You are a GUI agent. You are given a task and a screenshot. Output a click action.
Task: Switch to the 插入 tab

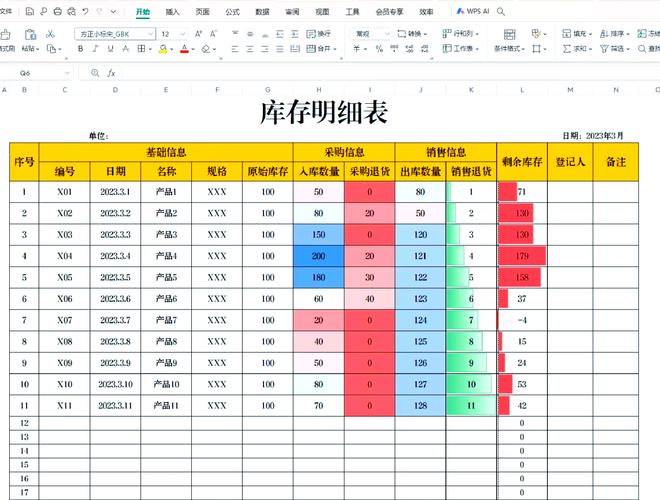pyautogui.click(x=173, y=12)
